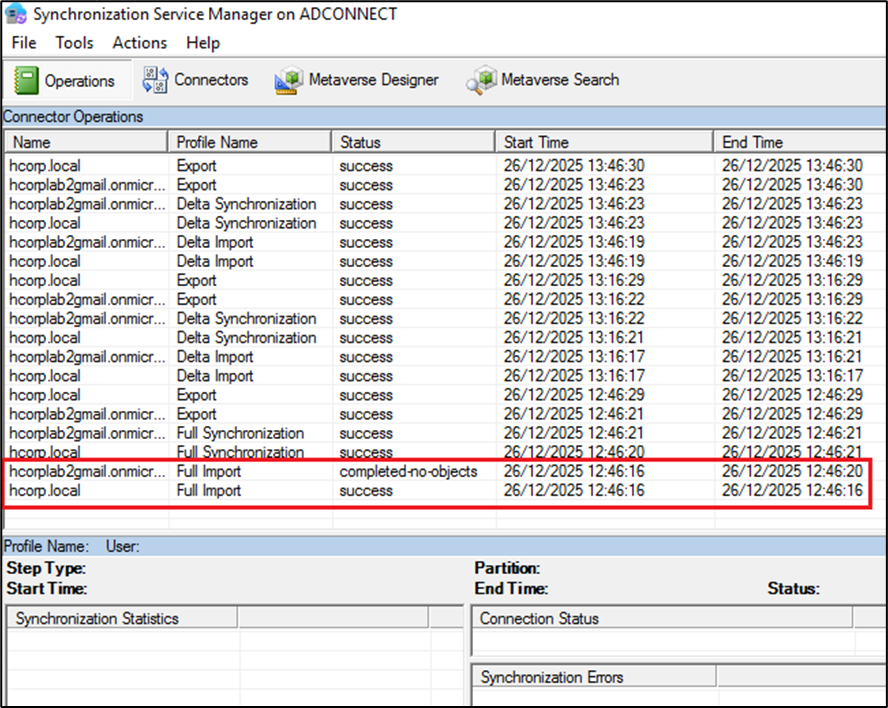888x708 pixels.
Task: Sort by Start Time column header
Action: click(x=603, y=142)
